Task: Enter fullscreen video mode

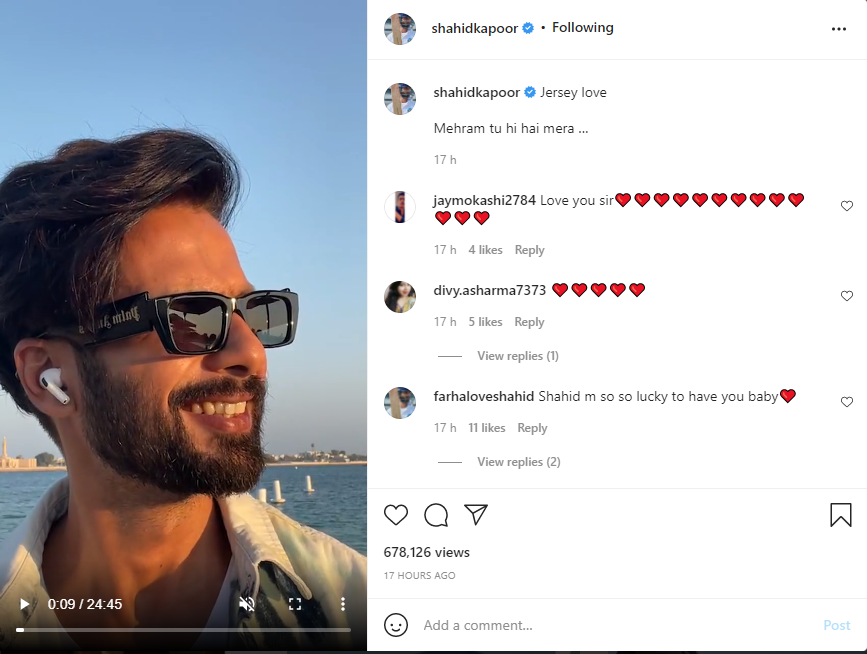Action: tap(295, 604)
